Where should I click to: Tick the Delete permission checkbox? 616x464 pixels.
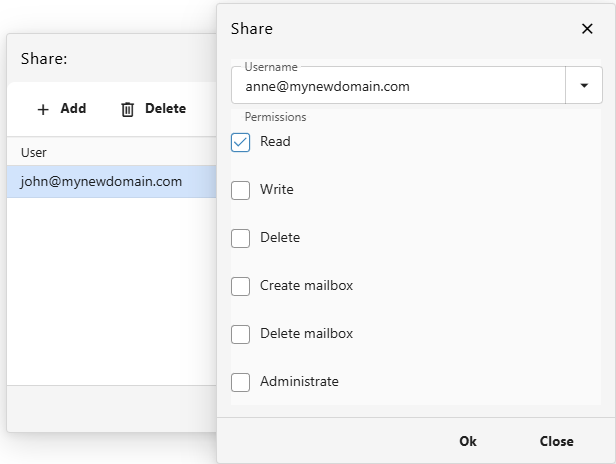click(x=240, y=238)
